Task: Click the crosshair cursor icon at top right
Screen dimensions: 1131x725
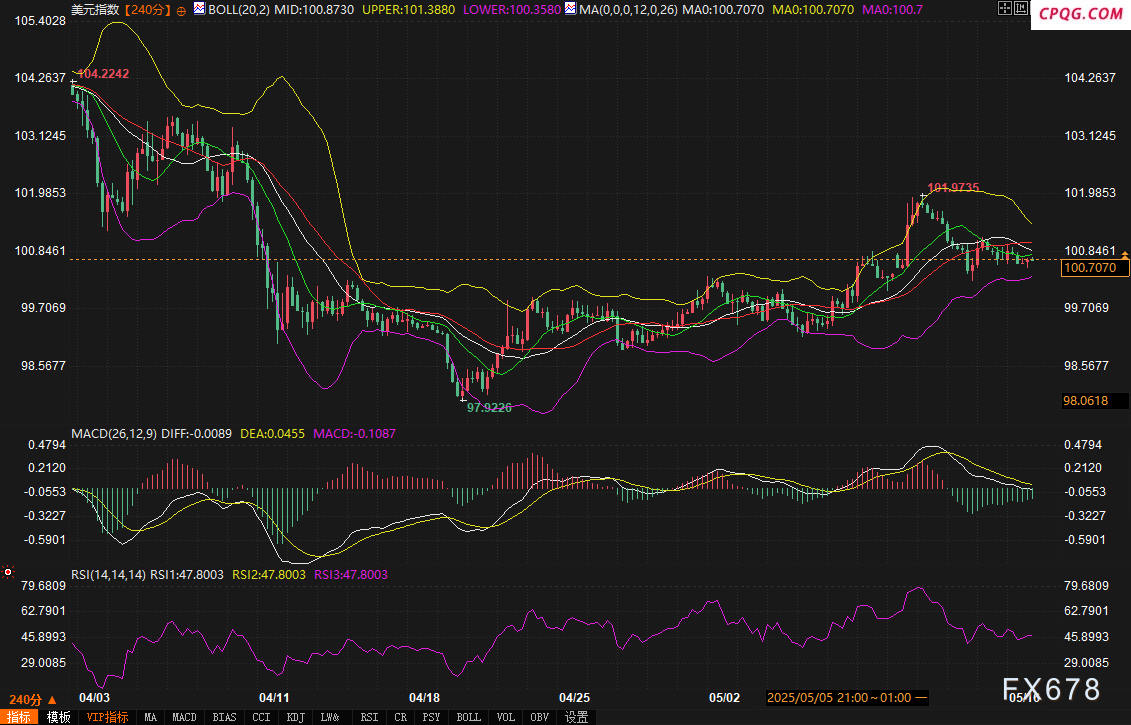Action: [1005, 9]
